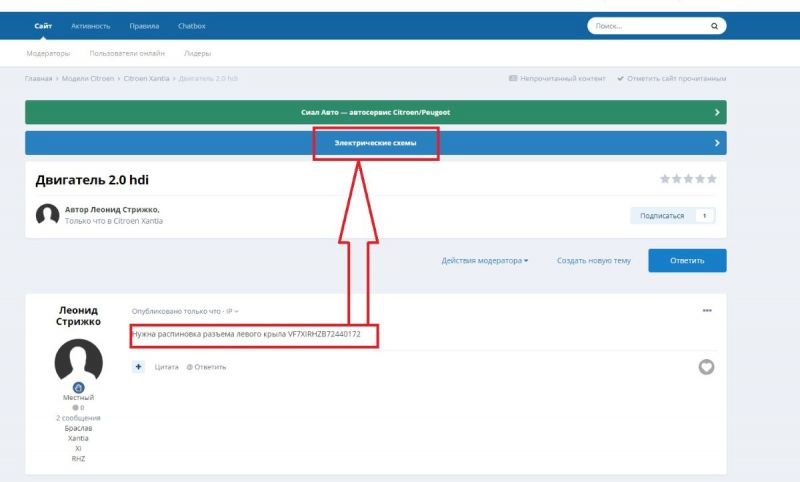Click Создать новую тему link
Screen dimensions: 800x482
click(594, 261)
